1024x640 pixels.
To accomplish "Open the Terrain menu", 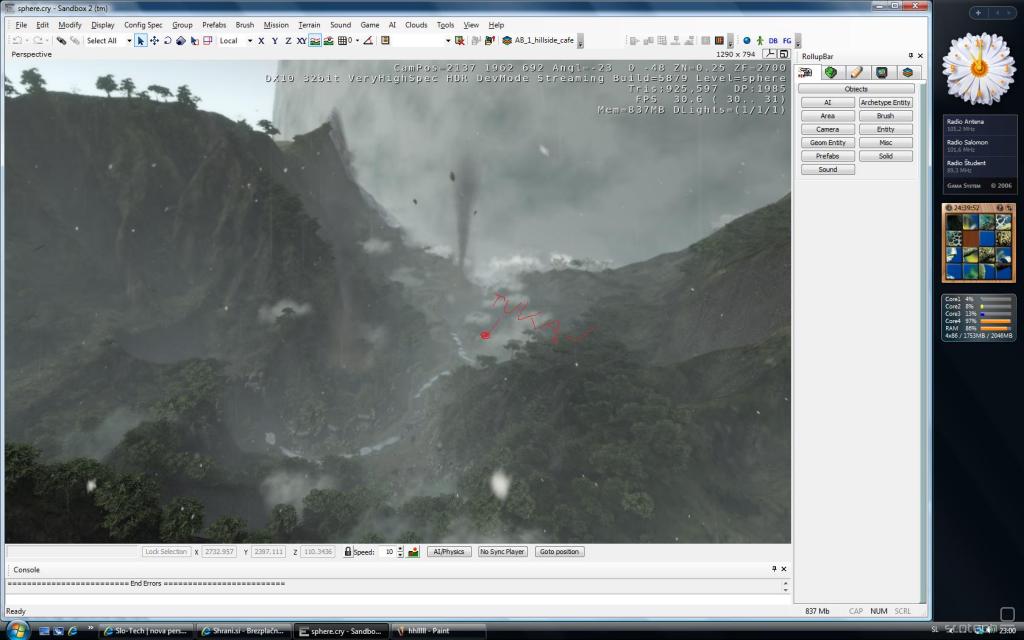I will coord(309,25).
